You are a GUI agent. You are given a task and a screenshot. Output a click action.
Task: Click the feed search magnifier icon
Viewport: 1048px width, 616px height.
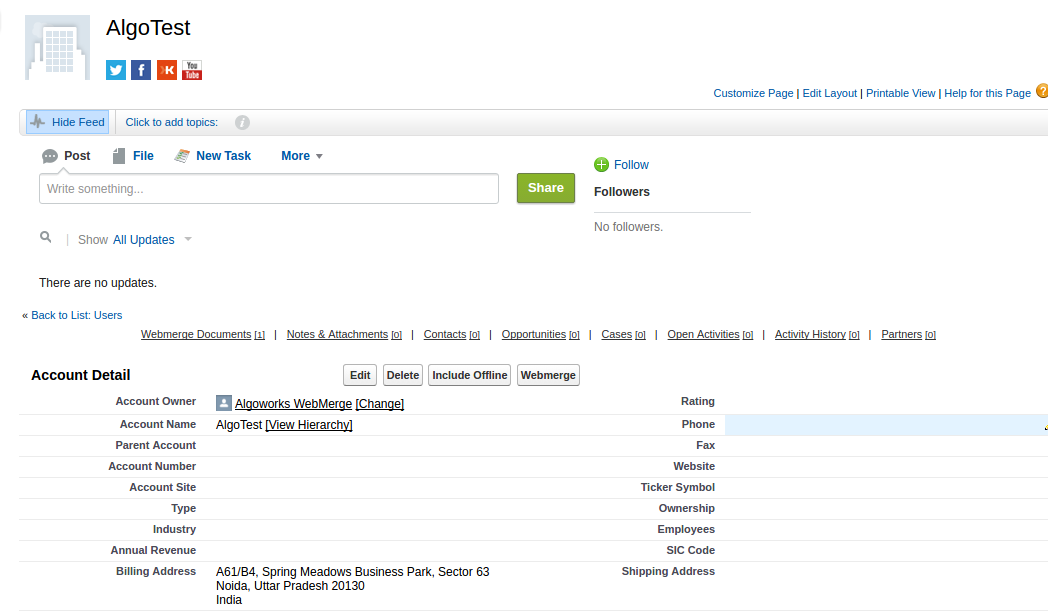46,238
